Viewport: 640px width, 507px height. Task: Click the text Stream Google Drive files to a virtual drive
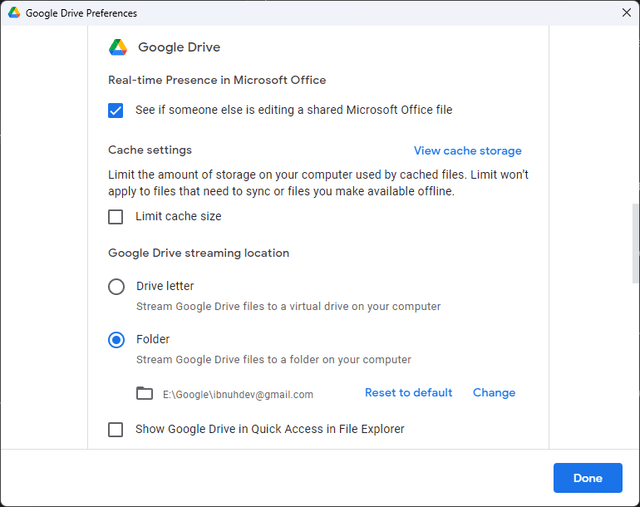click(x=289, y=307)
